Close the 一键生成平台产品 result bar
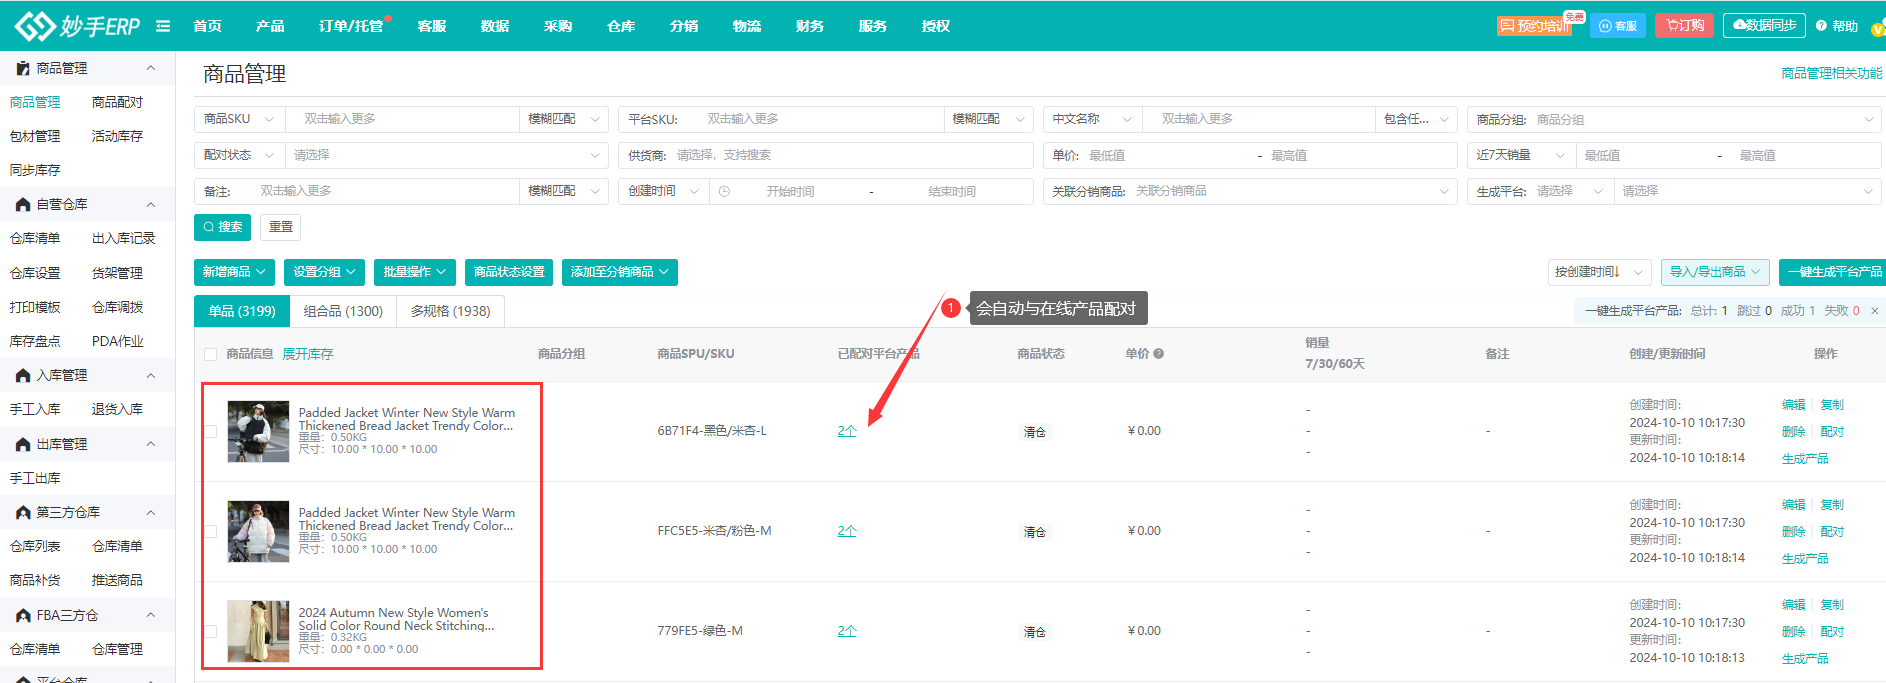 tap(1875, 311)
